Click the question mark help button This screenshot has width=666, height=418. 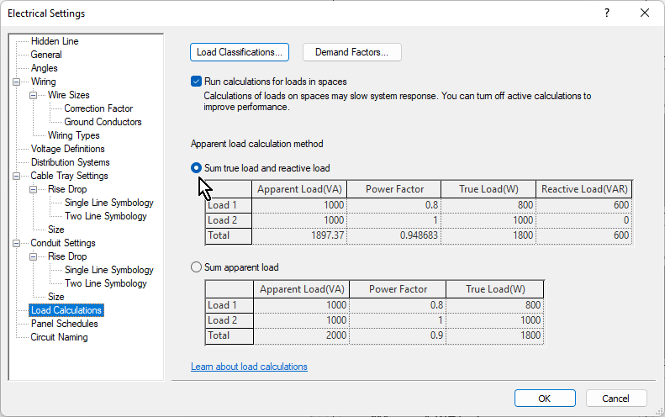[606, 13]
